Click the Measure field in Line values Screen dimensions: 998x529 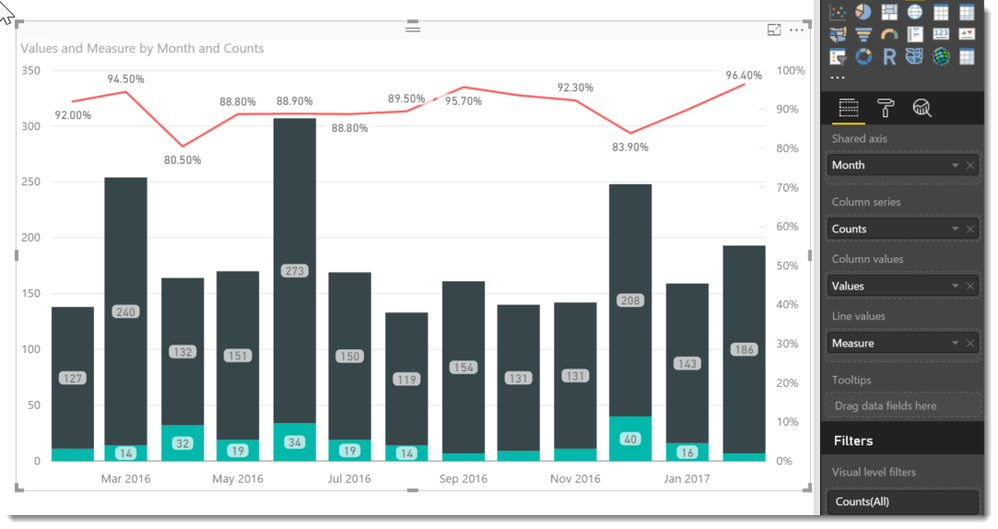(902, 343)
